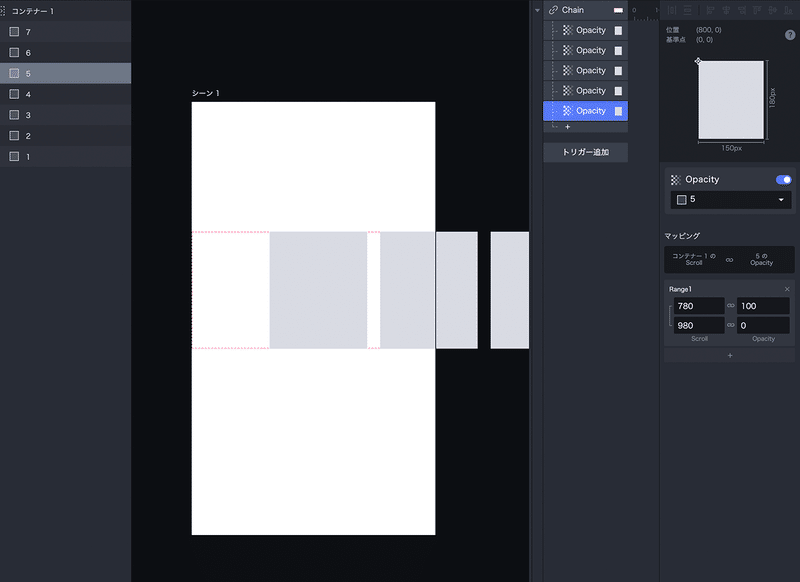
Task: Click the link icon between 980 and 0
Action: [731, 325]
